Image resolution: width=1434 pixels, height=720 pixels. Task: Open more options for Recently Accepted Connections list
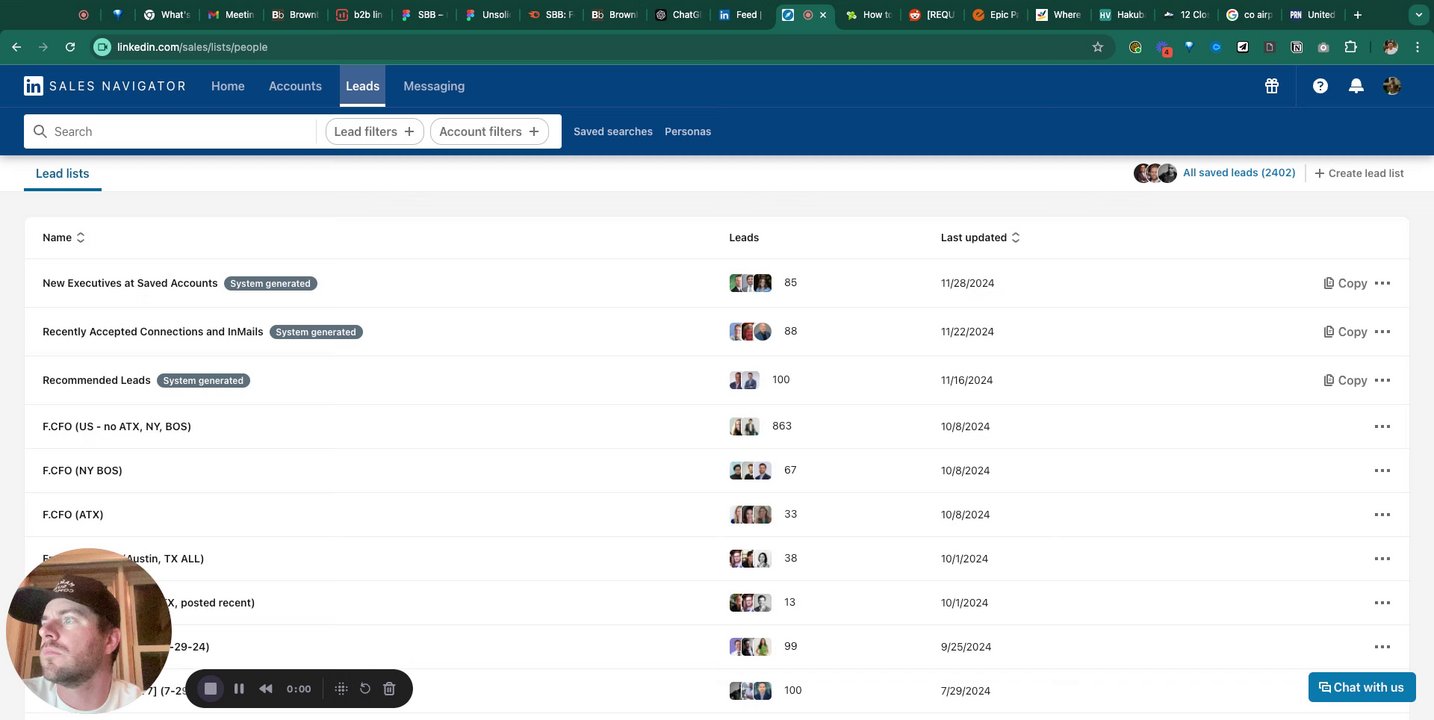[x=1382, y=331]
